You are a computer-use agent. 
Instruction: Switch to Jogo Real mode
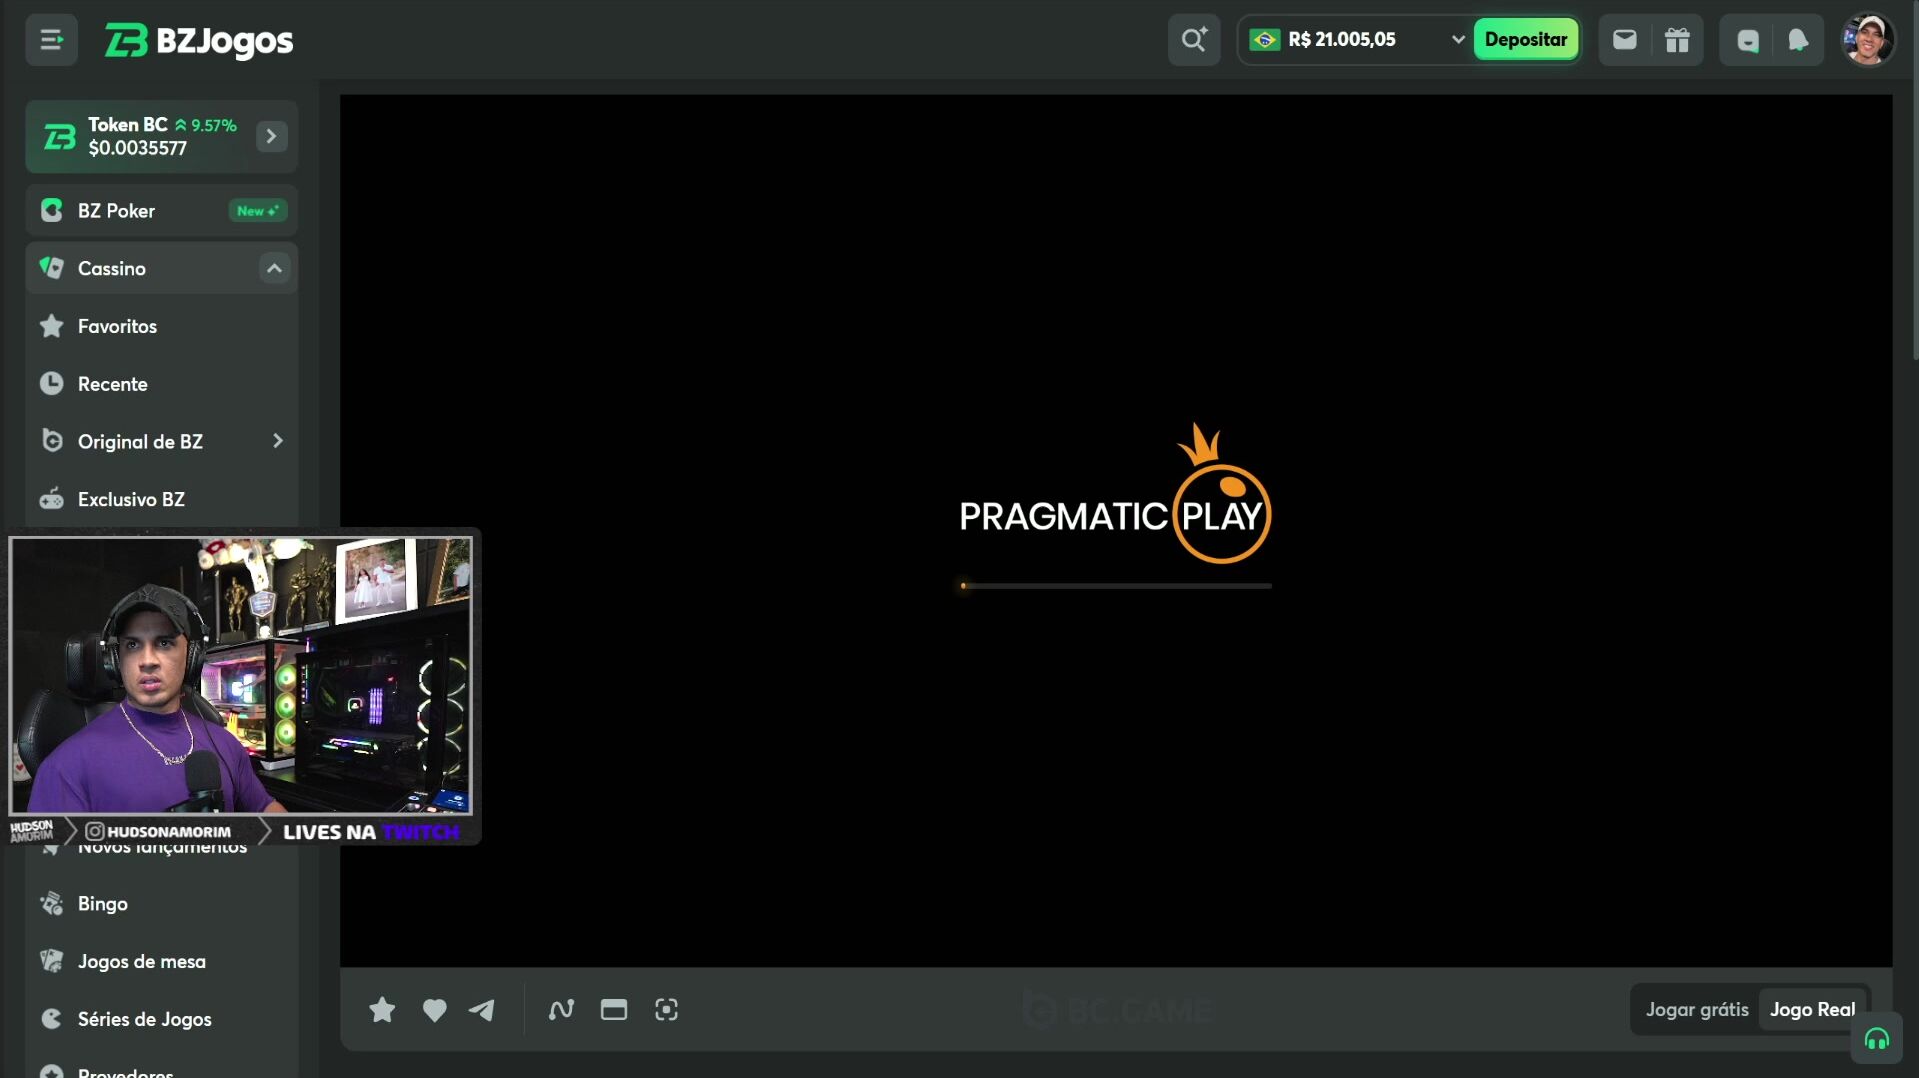1812,1010
